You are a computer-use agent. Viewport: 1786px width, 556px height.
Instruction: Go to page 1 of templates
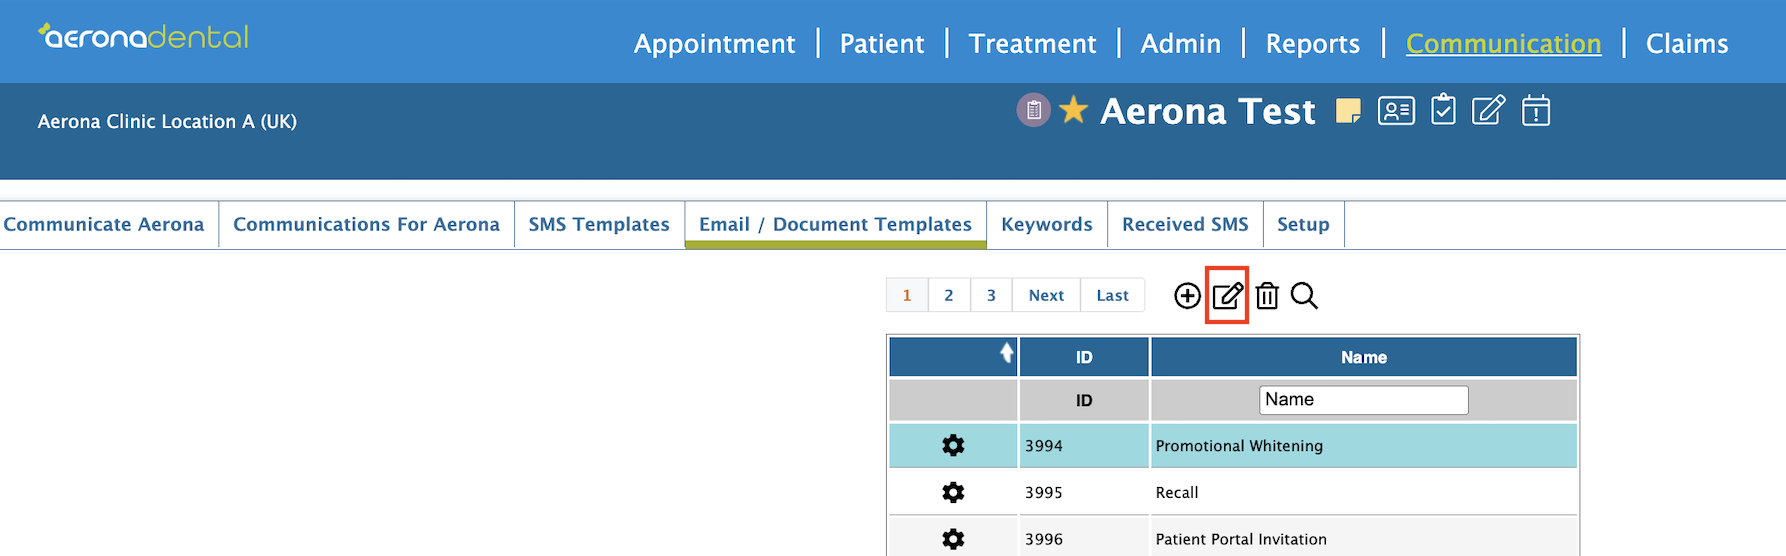click(x=907, y=295)
